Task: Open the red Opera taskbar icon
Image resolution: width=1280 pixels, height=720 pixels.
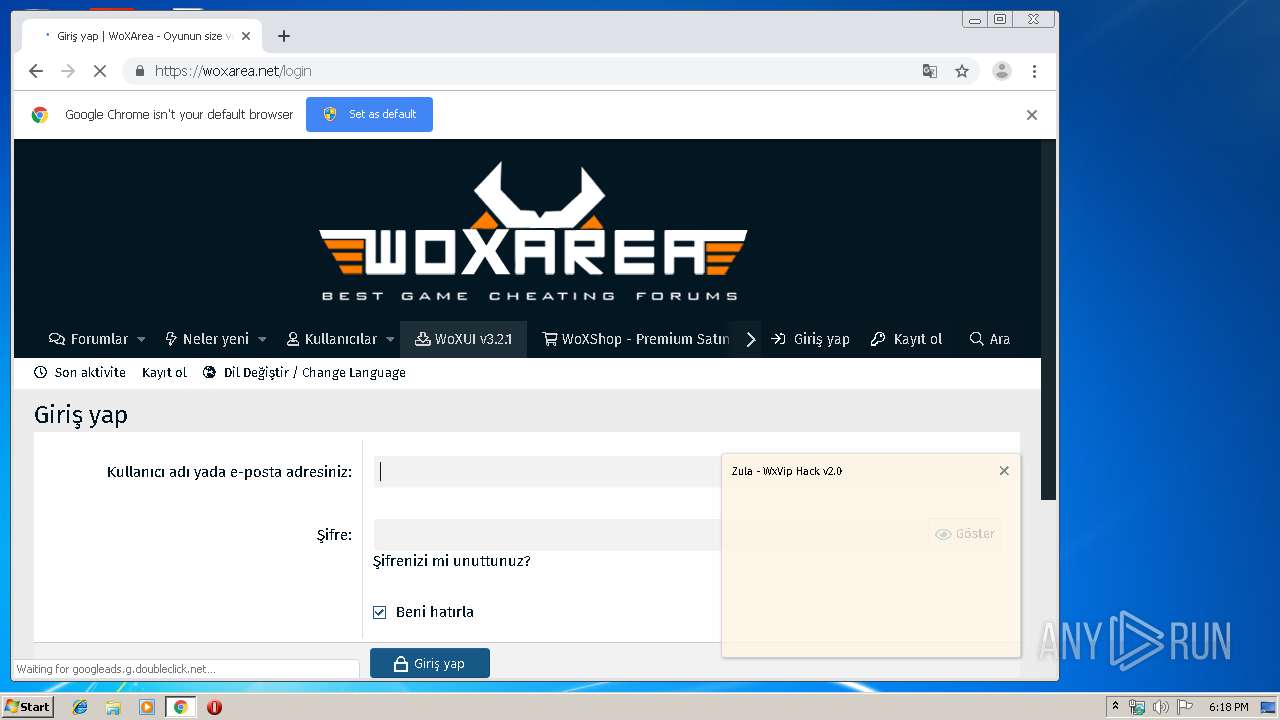Action: (214, 707)
